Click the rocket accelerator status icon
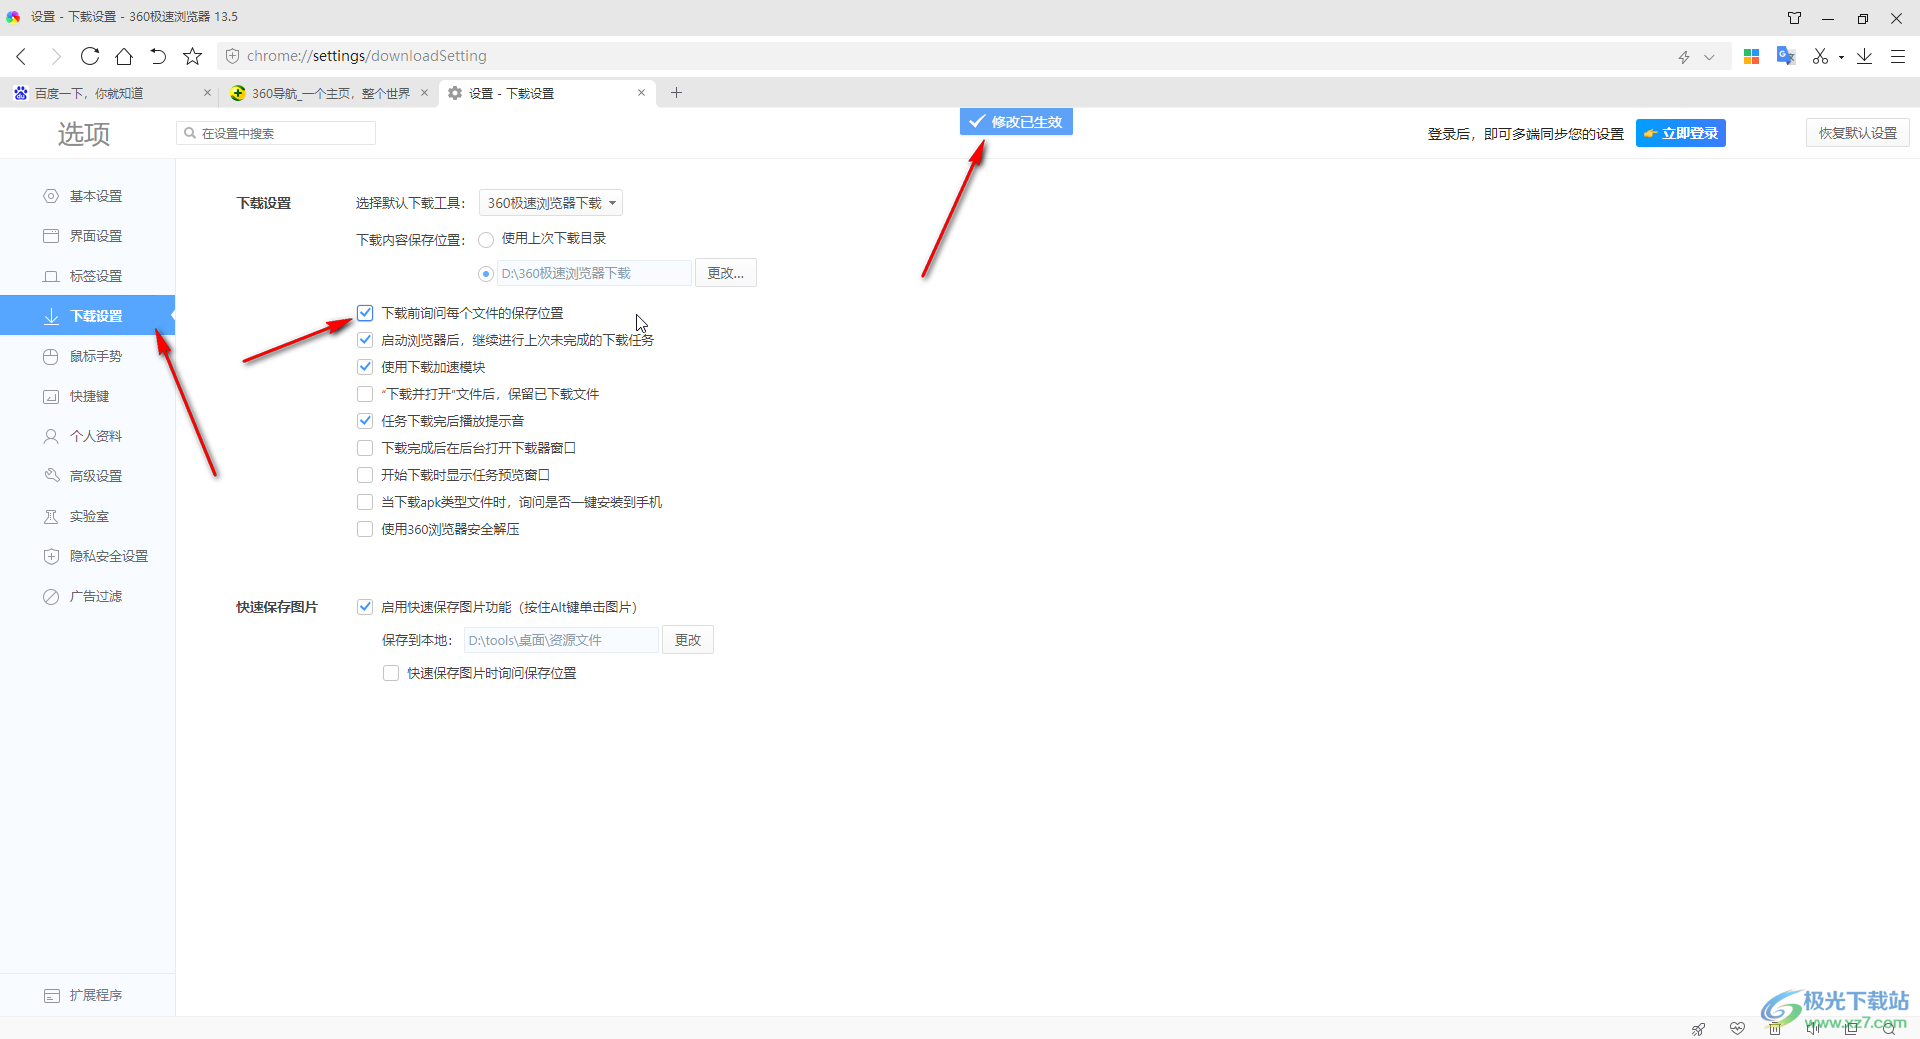 [x=1698, y=1029]
